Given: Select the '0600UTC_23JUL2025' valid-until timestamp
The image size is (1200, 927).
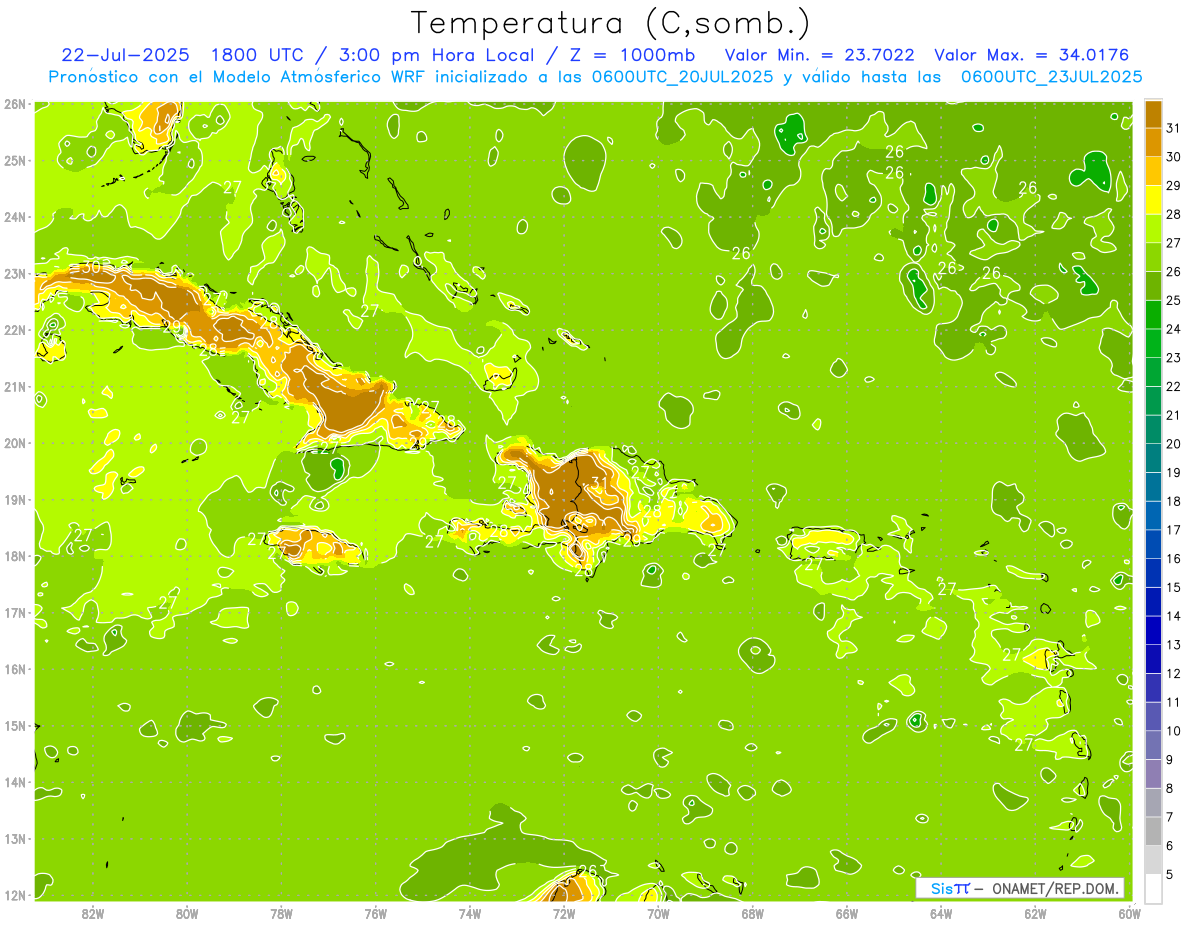Looking at the screenshot, I should [1051, 77].
